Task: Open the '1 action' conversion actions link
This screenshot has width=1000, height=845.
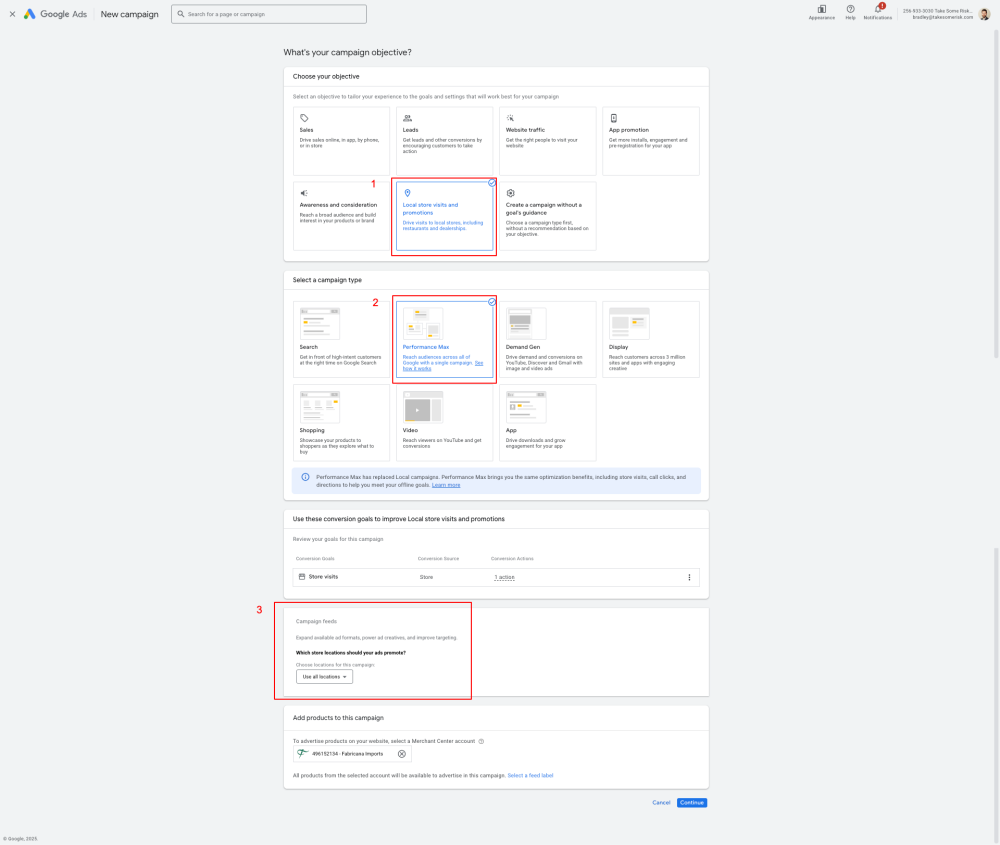Action: [504, 577]
